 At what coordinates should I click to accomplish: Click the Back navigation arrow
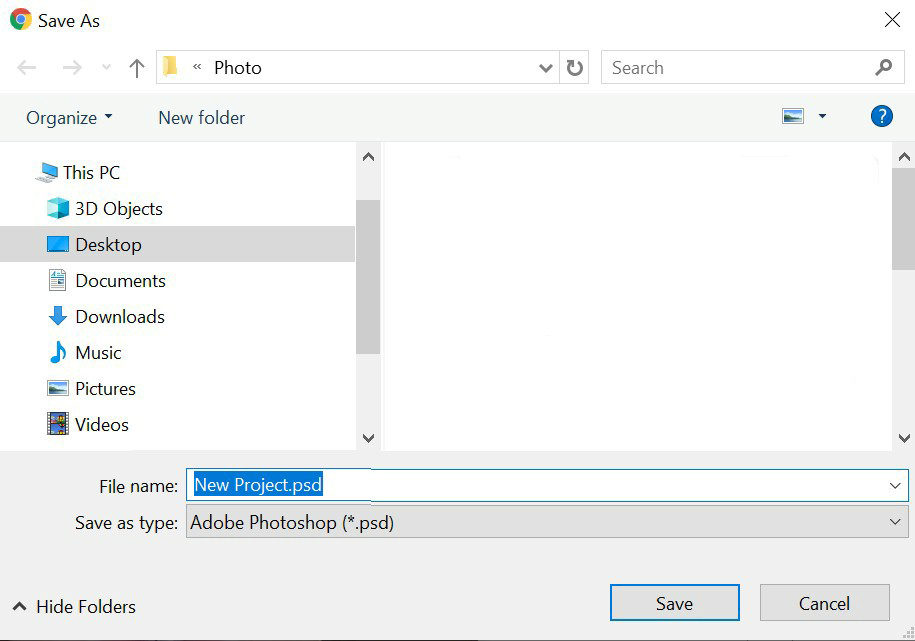pyautogui.click(x=27, y=68)
